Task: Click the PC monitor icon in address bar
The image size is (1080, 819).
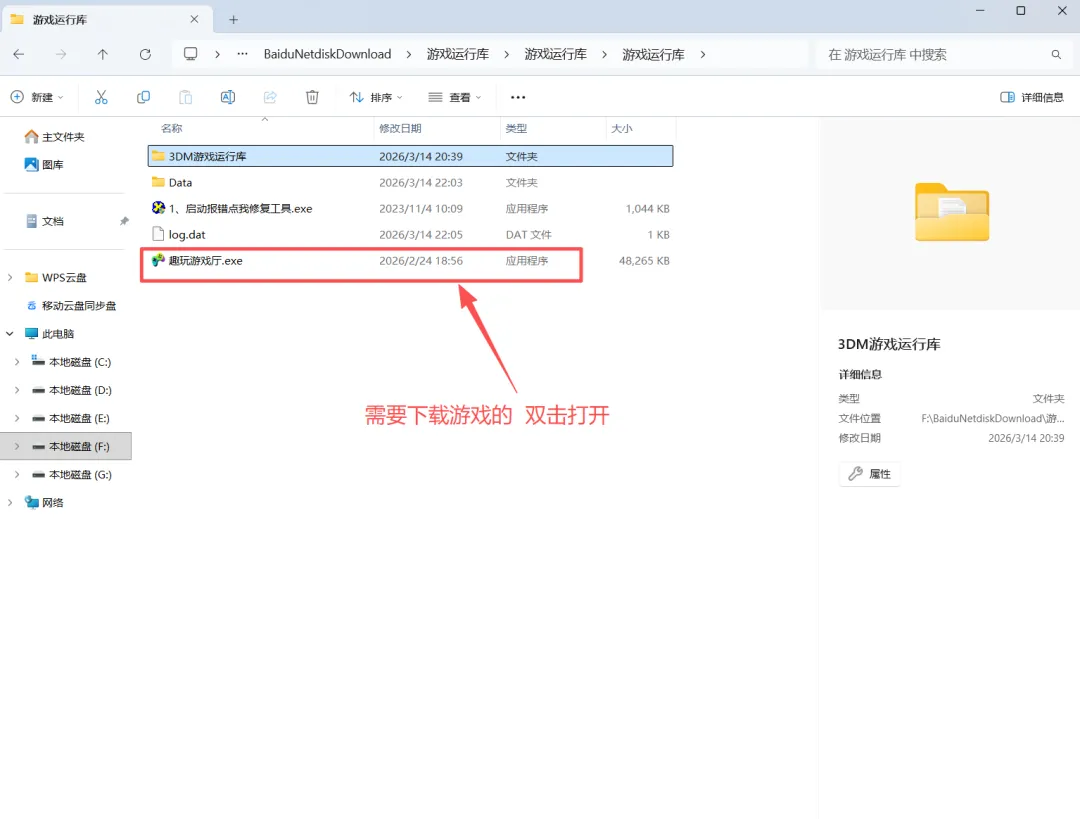Action: 191,54
